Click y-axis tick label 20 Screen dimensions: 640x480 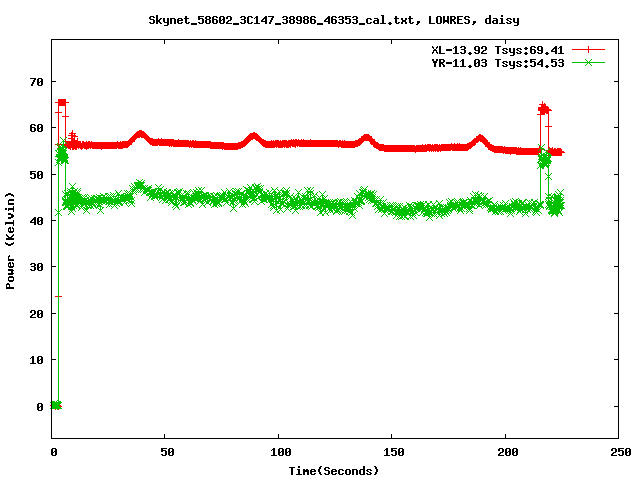[x=36, y=313]
